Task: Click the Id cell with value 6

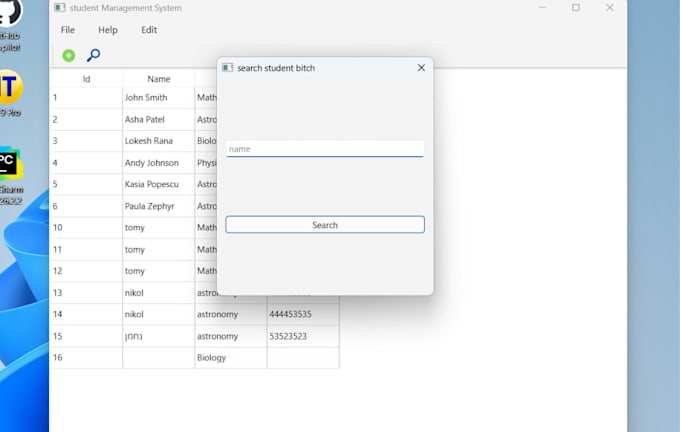Action: [x=86, y=206]
